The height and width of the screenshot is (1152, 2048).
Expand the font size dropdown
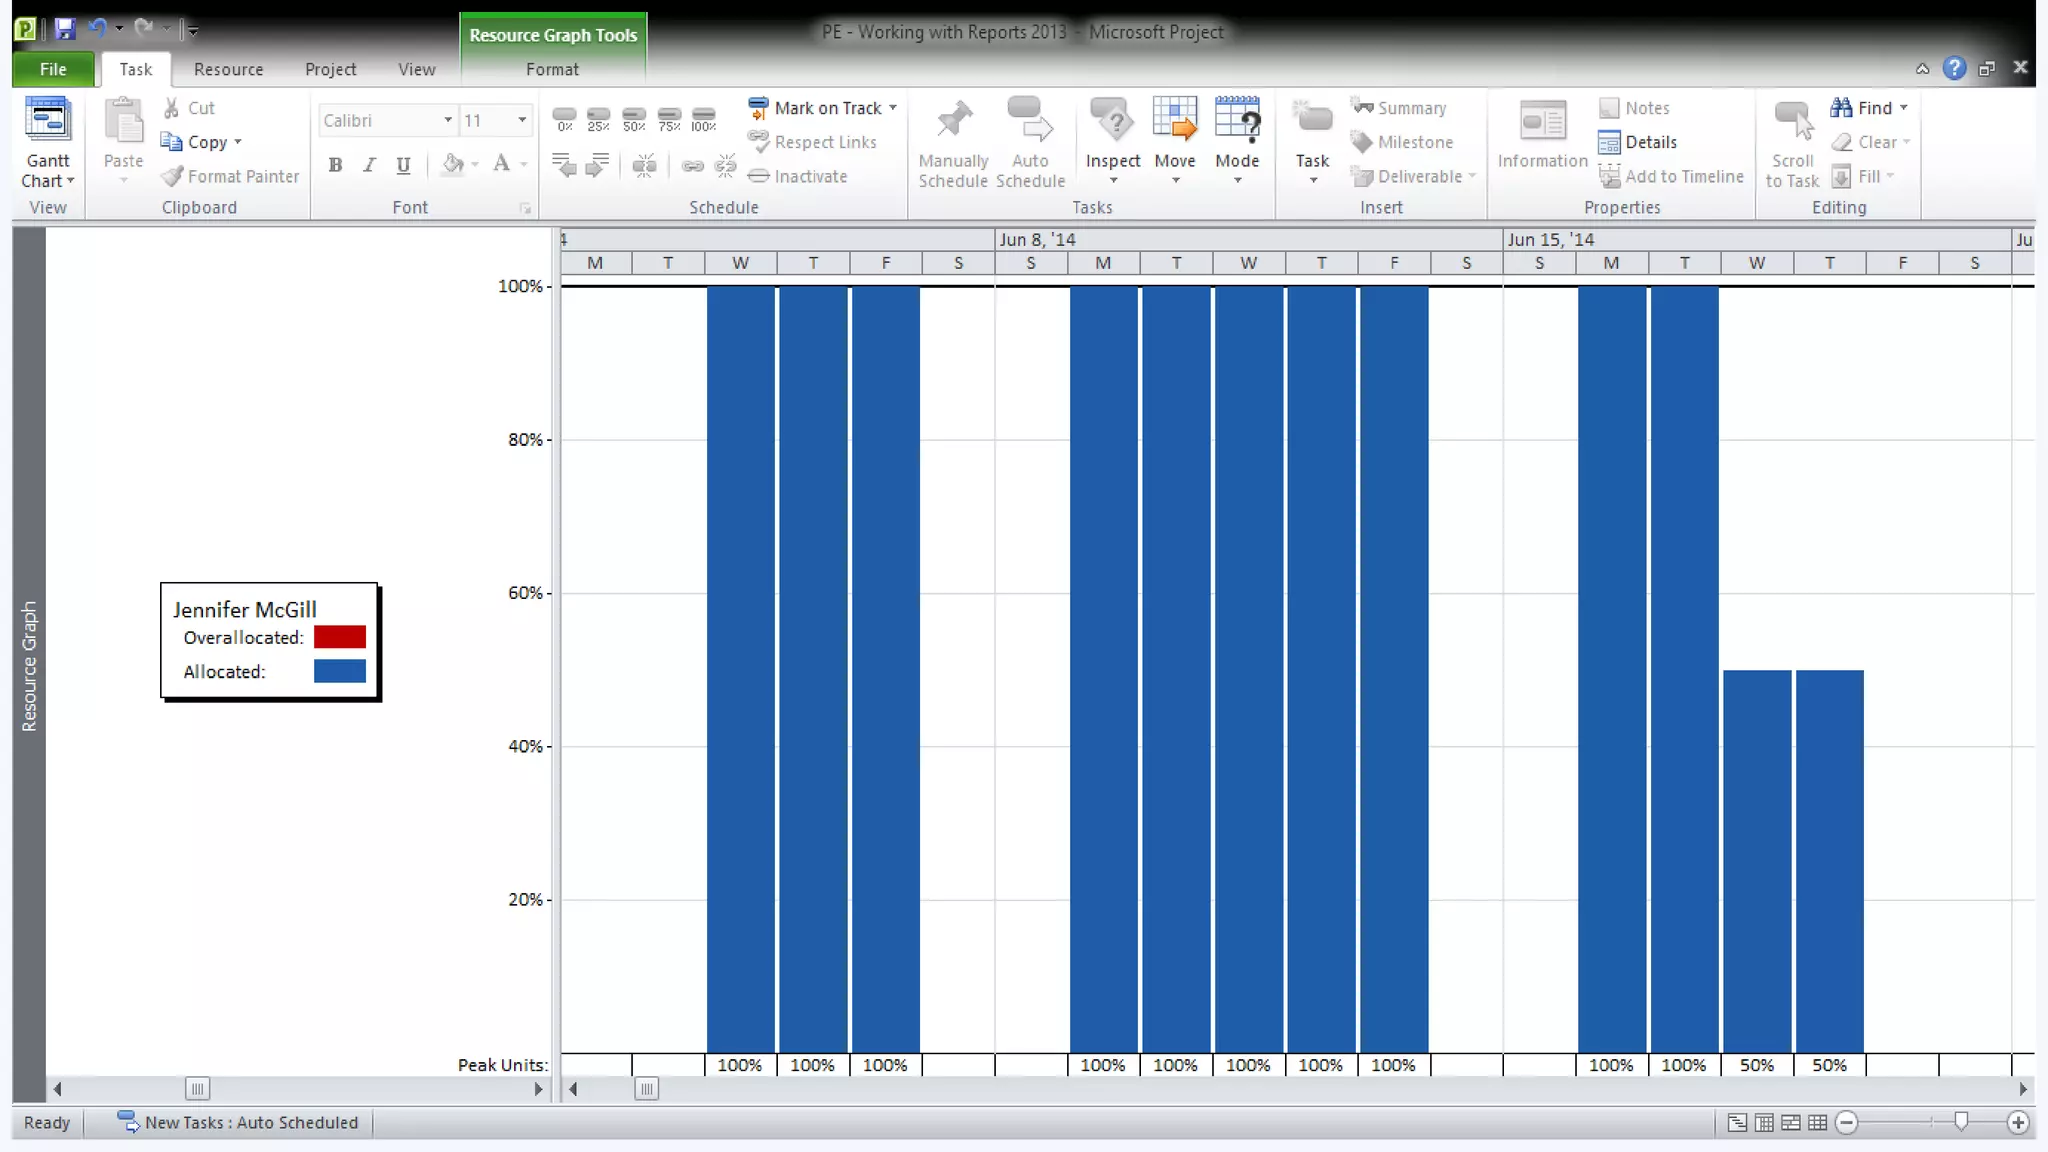521,120
